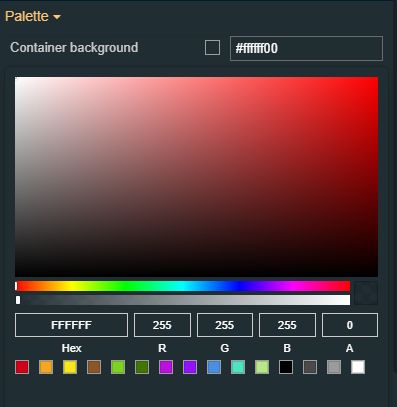Image resolution: width=397 pixels, height=407 pixels.
Task: Edit the #ffffff00 container background field
Action: point(306,48)
